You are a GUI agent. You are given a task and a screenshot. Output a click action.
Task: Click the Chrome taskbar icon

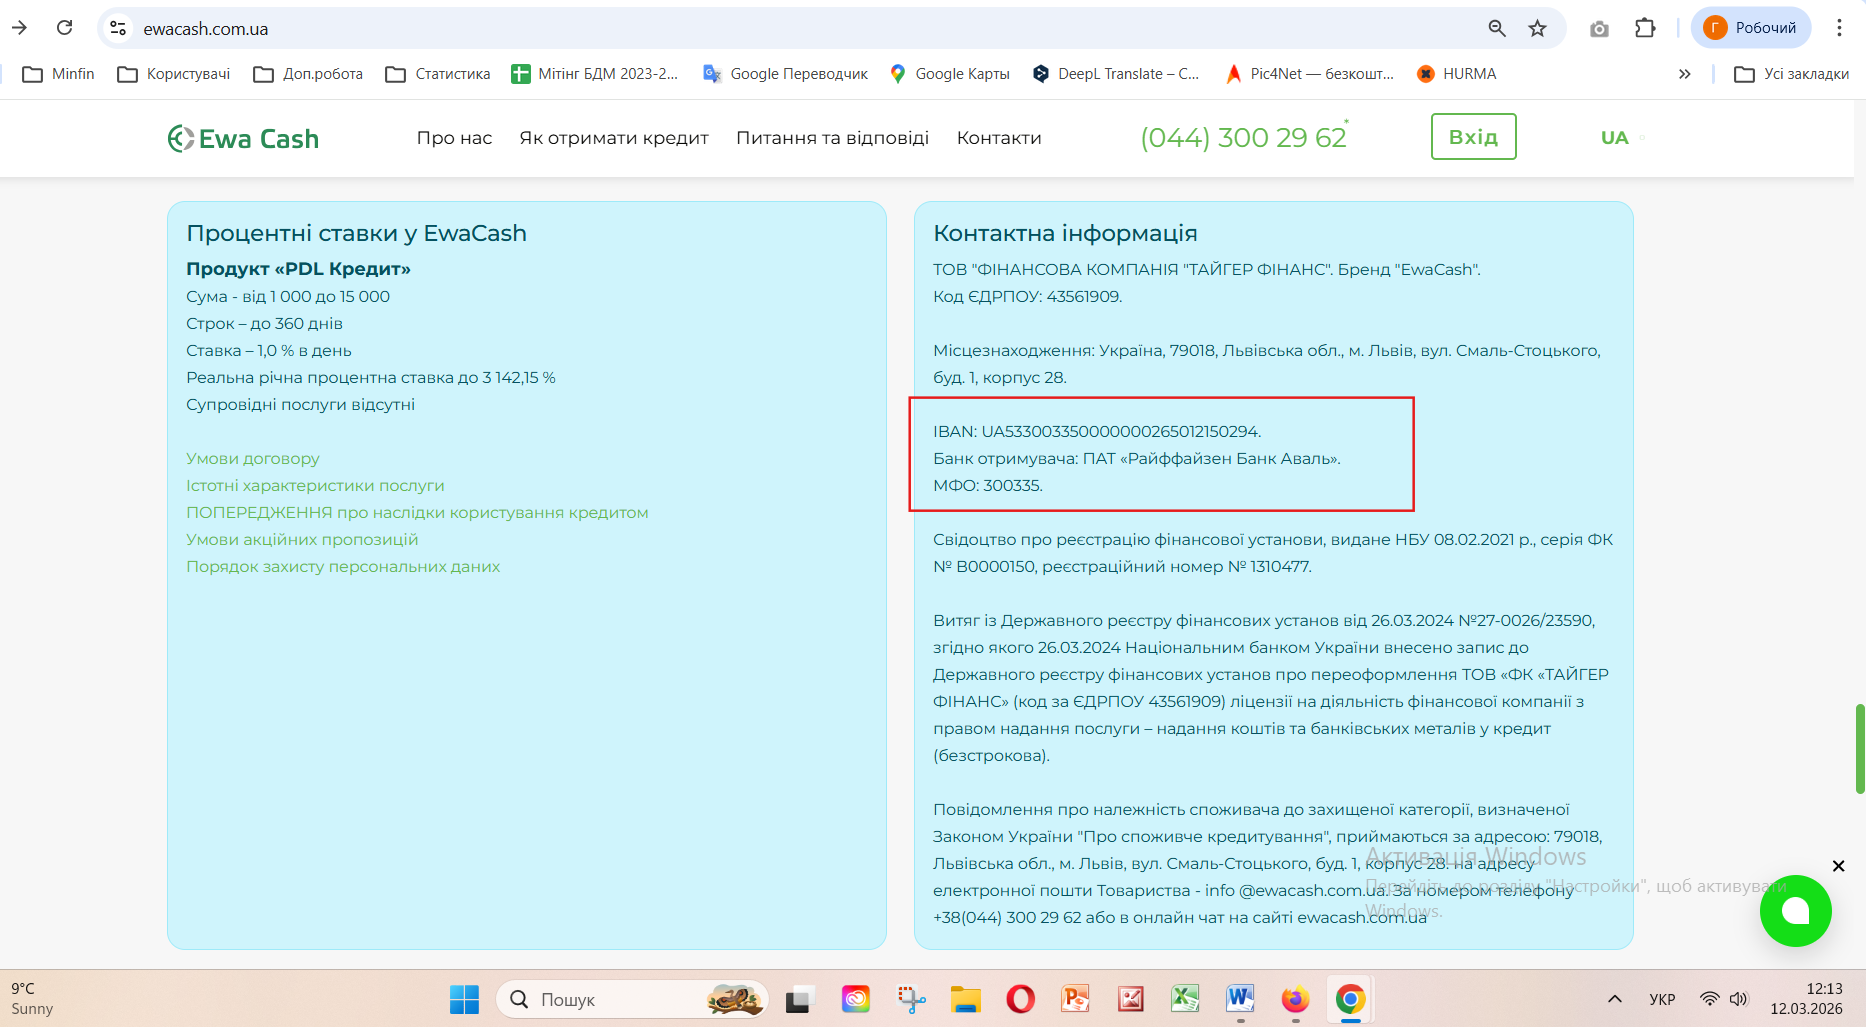pyautogui.click(x=1351, y=999)
